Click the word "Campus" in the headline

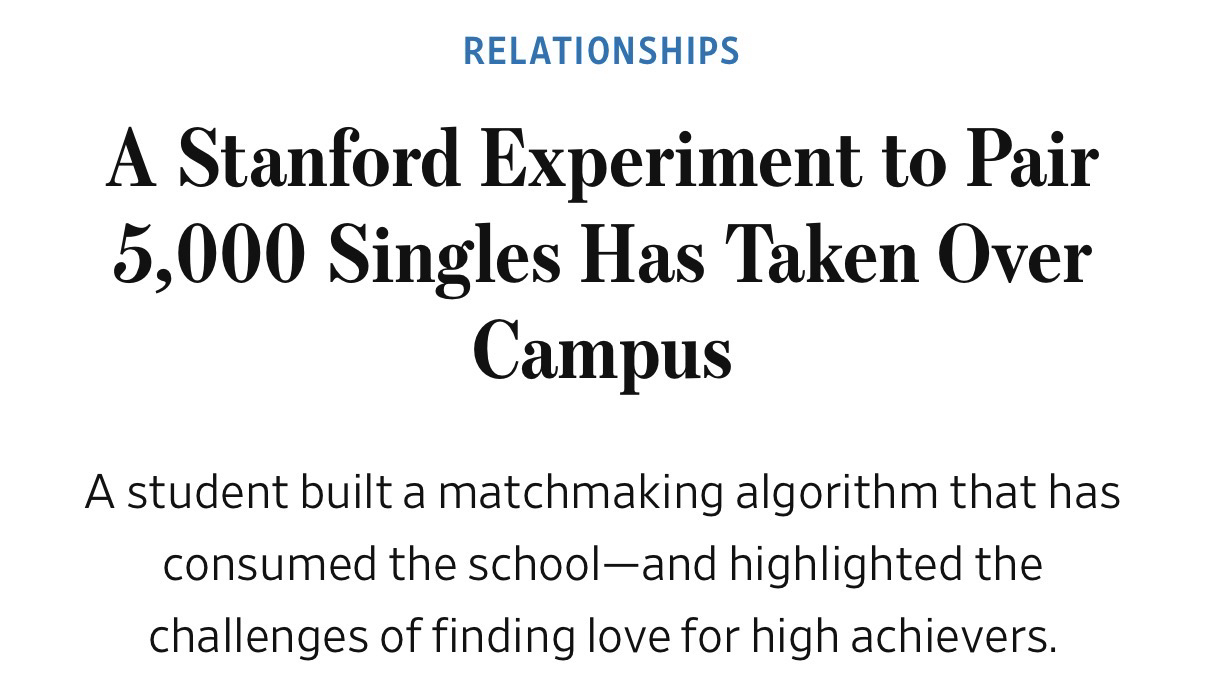pyautogui.click(x=602, y=350)
